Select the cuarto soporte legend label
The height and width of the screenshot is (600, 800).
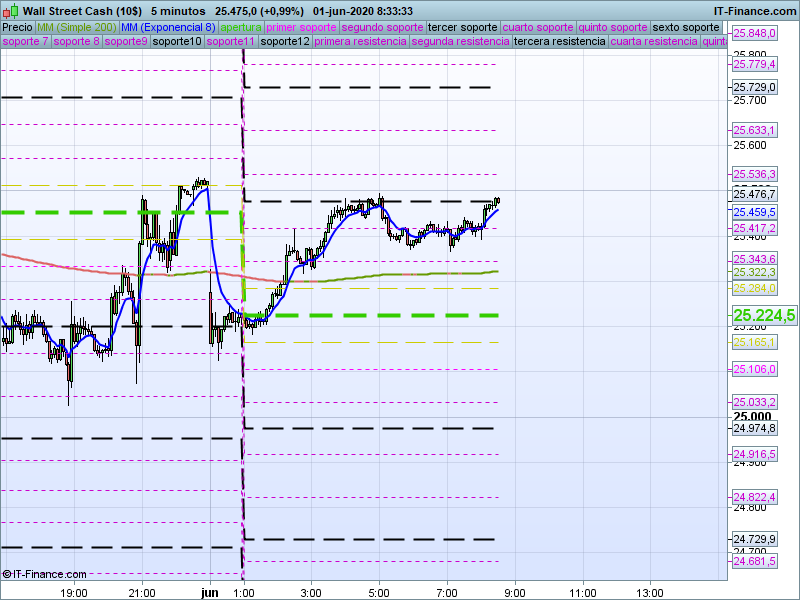538,28
